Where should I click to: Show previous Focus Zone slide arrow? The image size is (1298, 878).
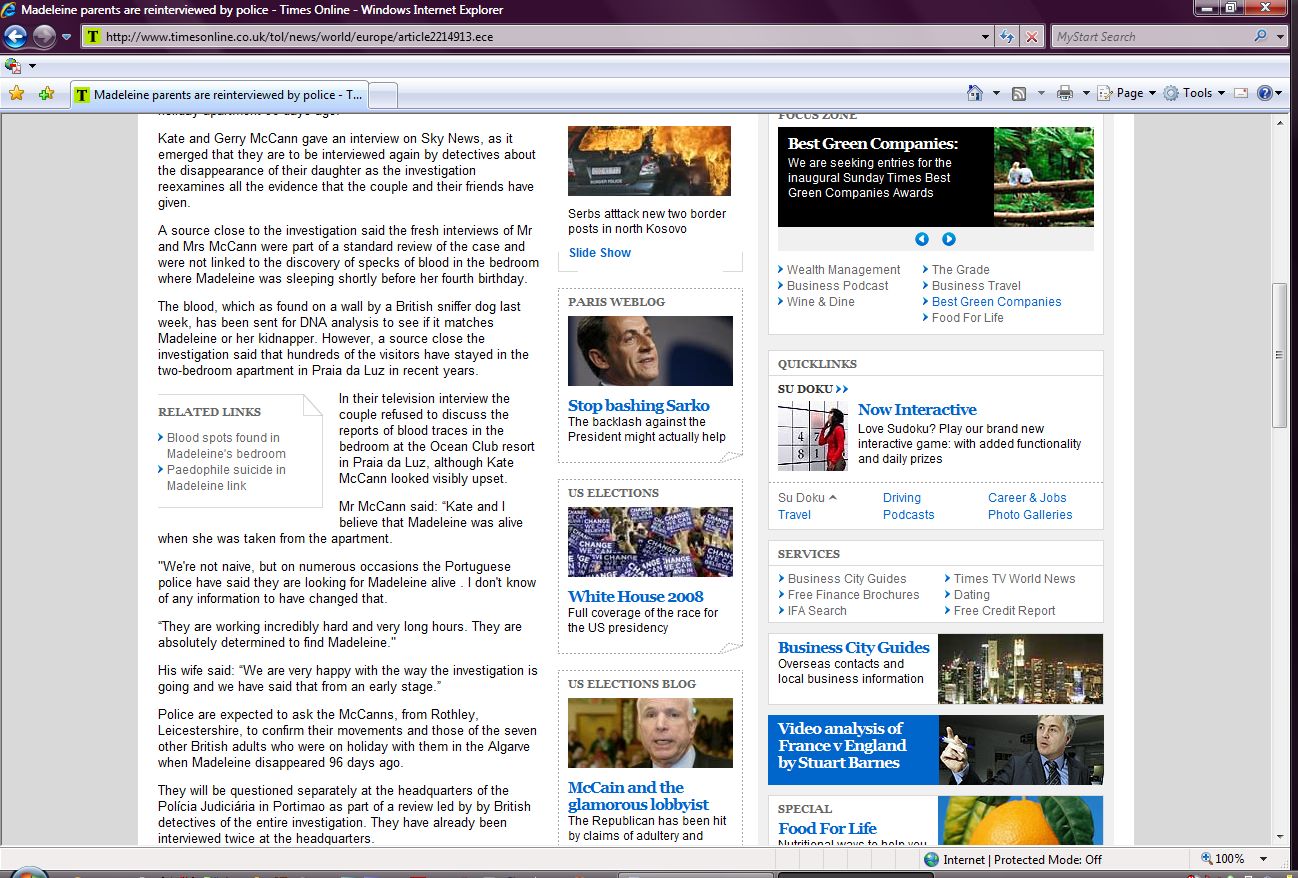point(922,239)
